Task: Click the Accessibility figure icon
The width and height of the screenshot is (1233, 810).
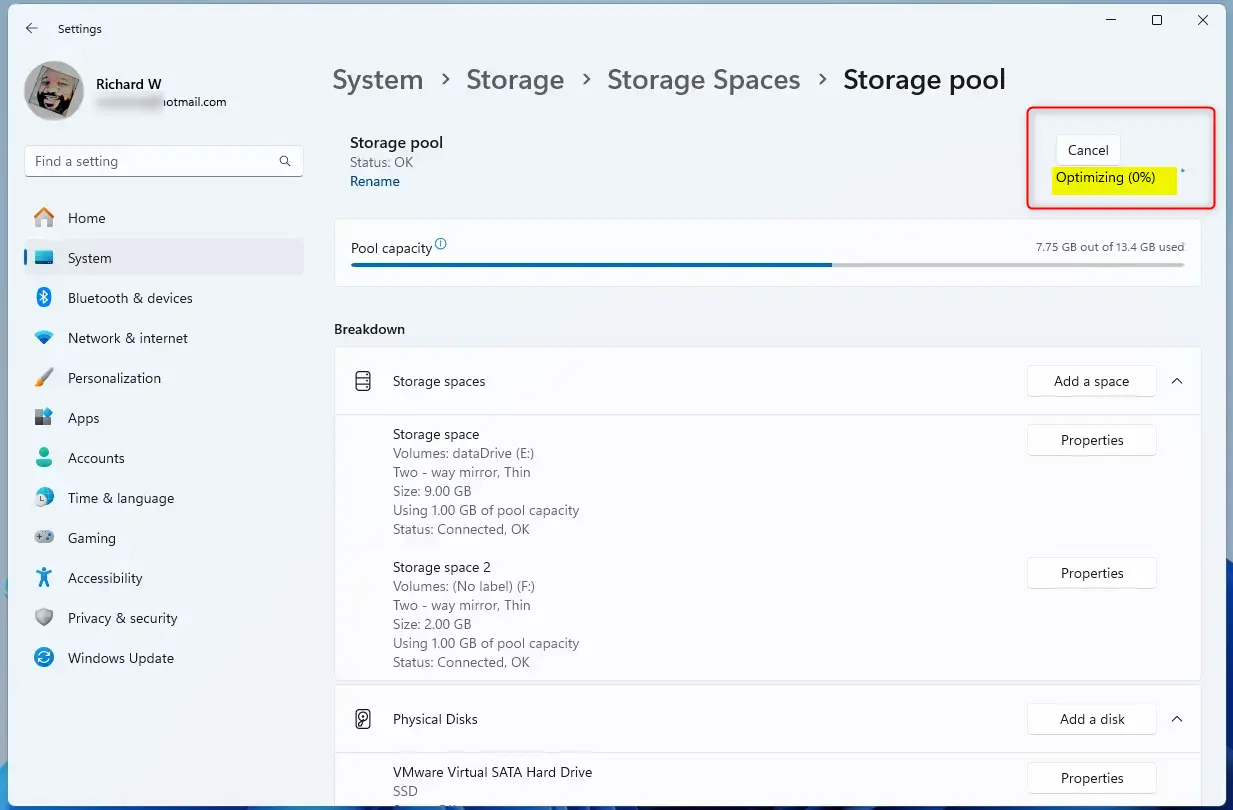Action: [44, 578]
